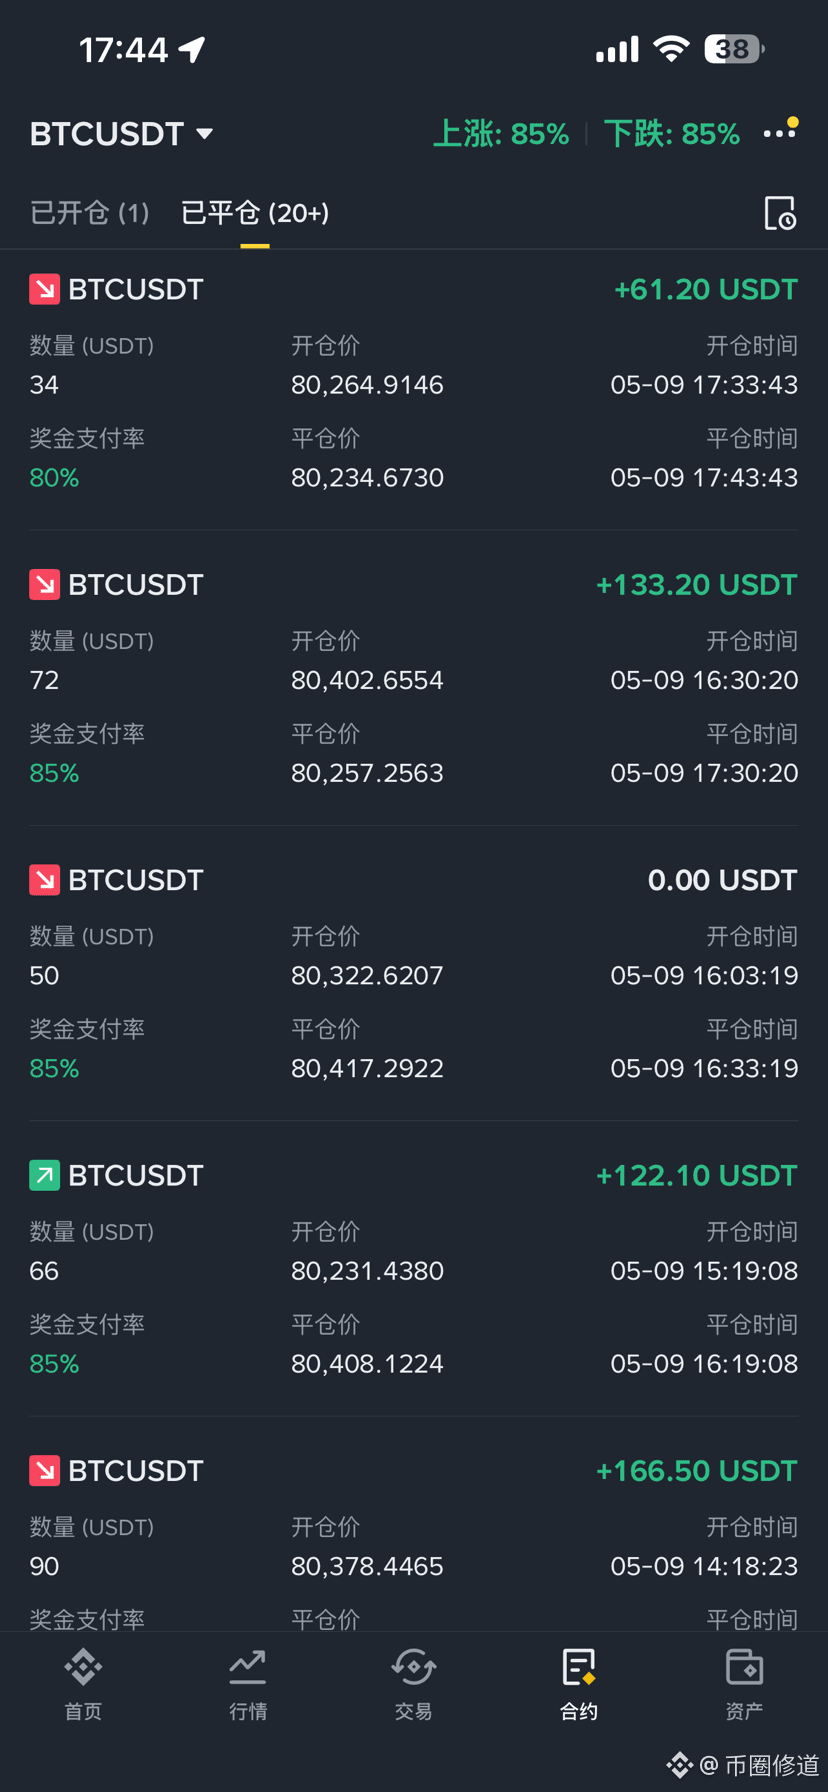Screen dimensions: 828x1792
Task: Tap the 80% payout rate value
Action: (54, 478)
